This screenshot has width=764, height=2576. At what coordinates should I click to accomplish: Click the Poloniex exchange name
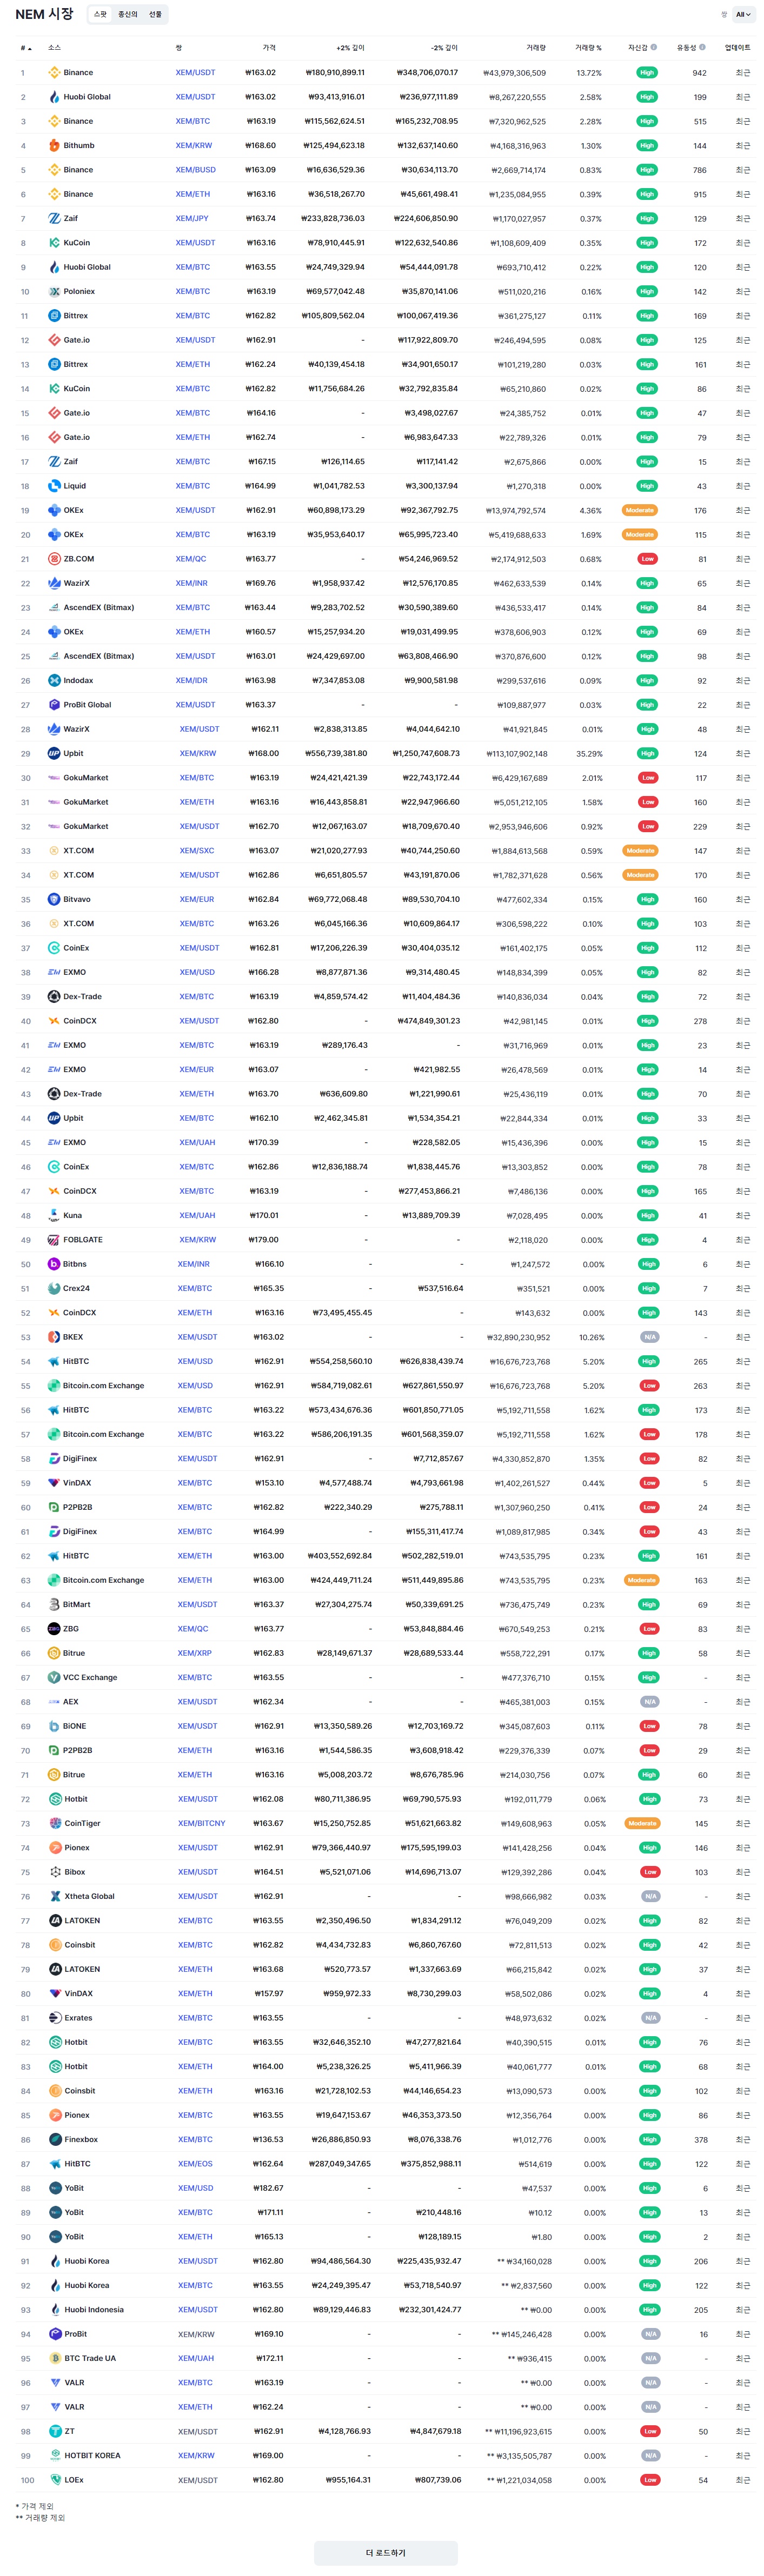[x=79, y=291]
